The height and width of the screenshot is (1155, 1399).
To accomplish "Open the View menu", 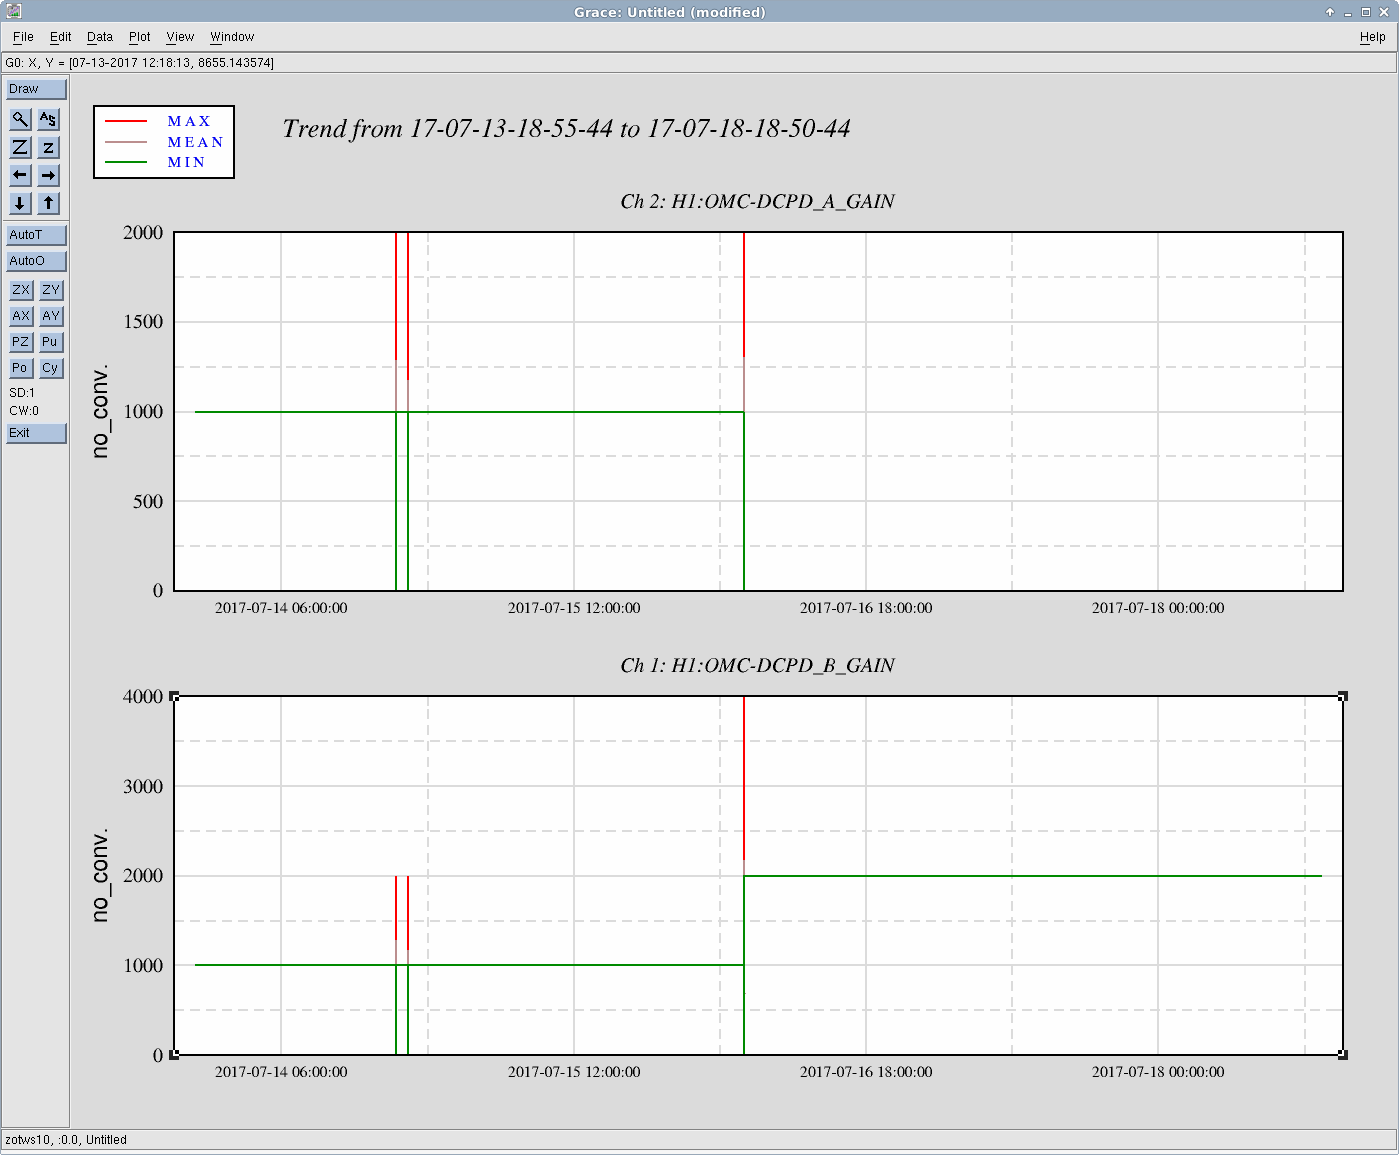I will (180, 37).
